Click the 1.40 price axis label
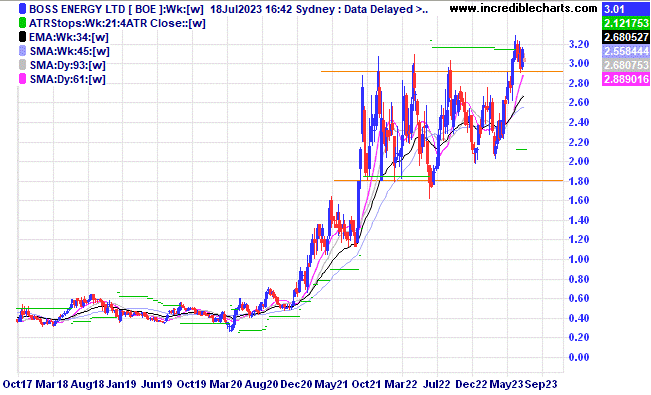The height and width of the screenshot is (395, 651). coord(579,220)
